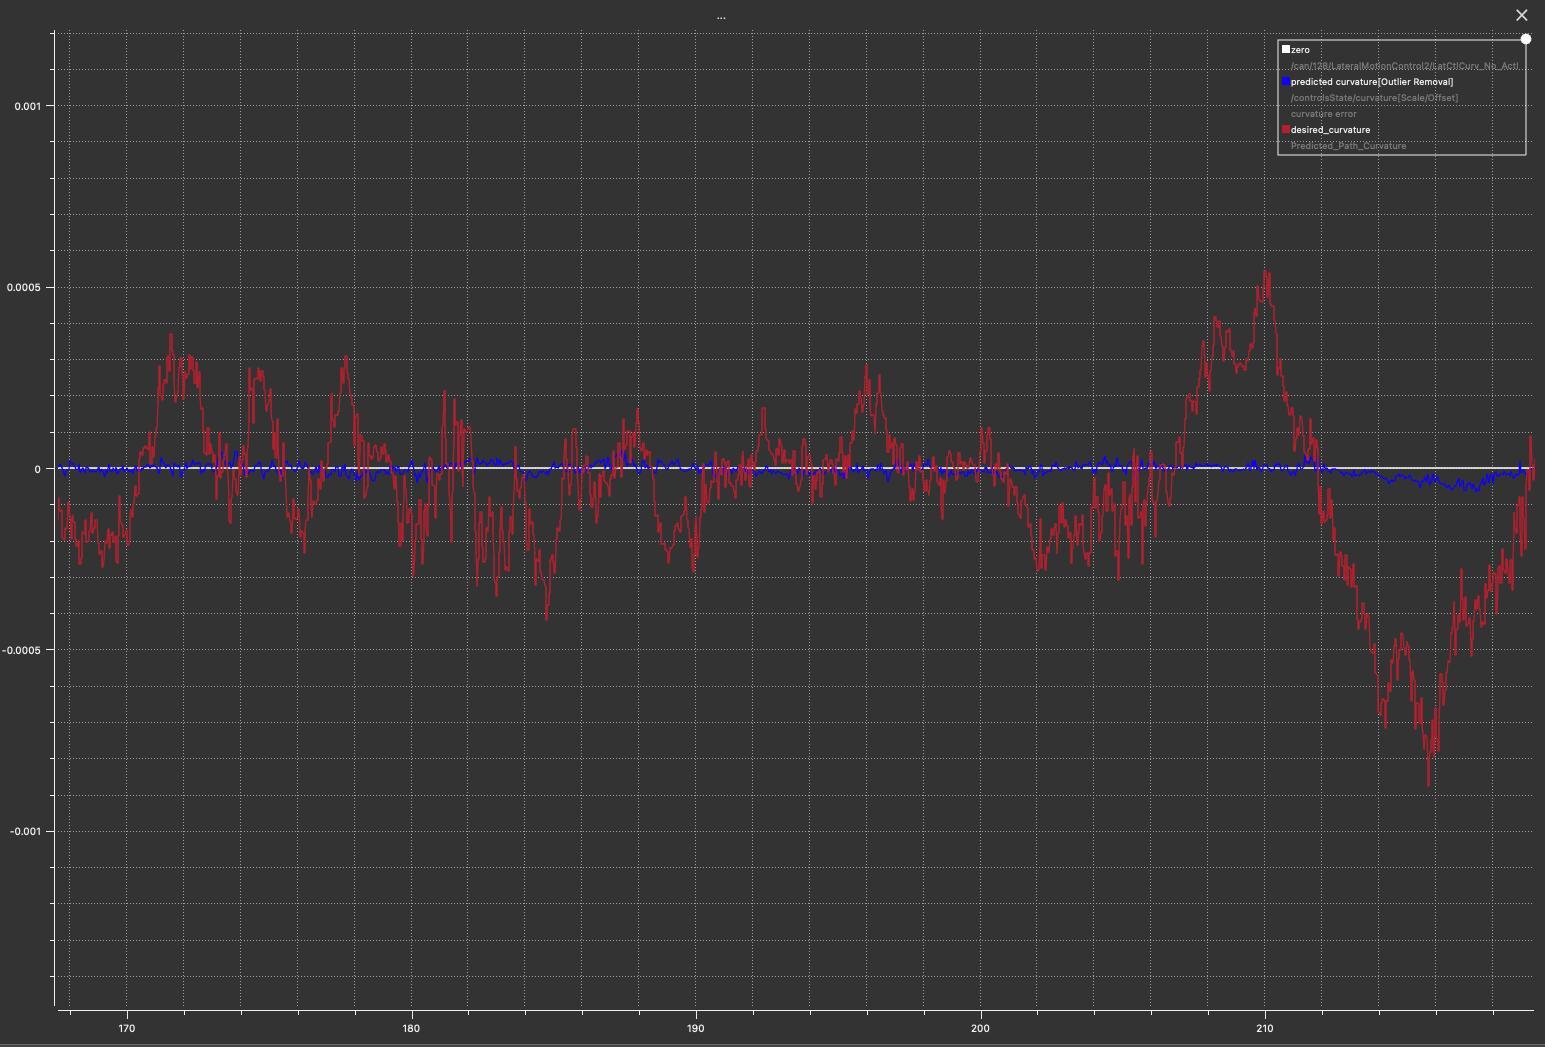Show the "Predicted_Path_Curvature" curve
This screenshot has height=1047, width=1545.
click(1348, 146)
